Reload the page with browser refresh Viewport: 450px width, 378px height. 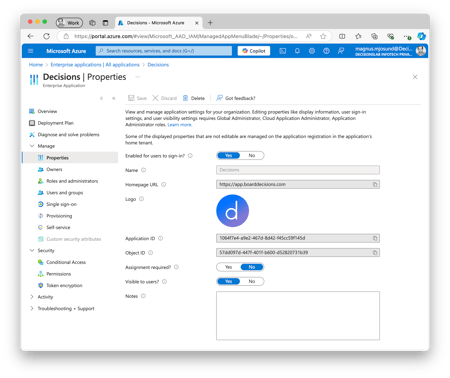point(46,36)
